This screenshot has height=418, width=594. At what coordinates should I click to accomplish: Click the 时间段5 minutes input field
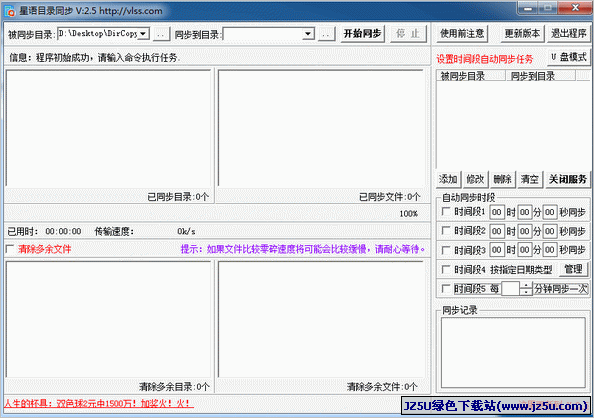click(510, 289)
